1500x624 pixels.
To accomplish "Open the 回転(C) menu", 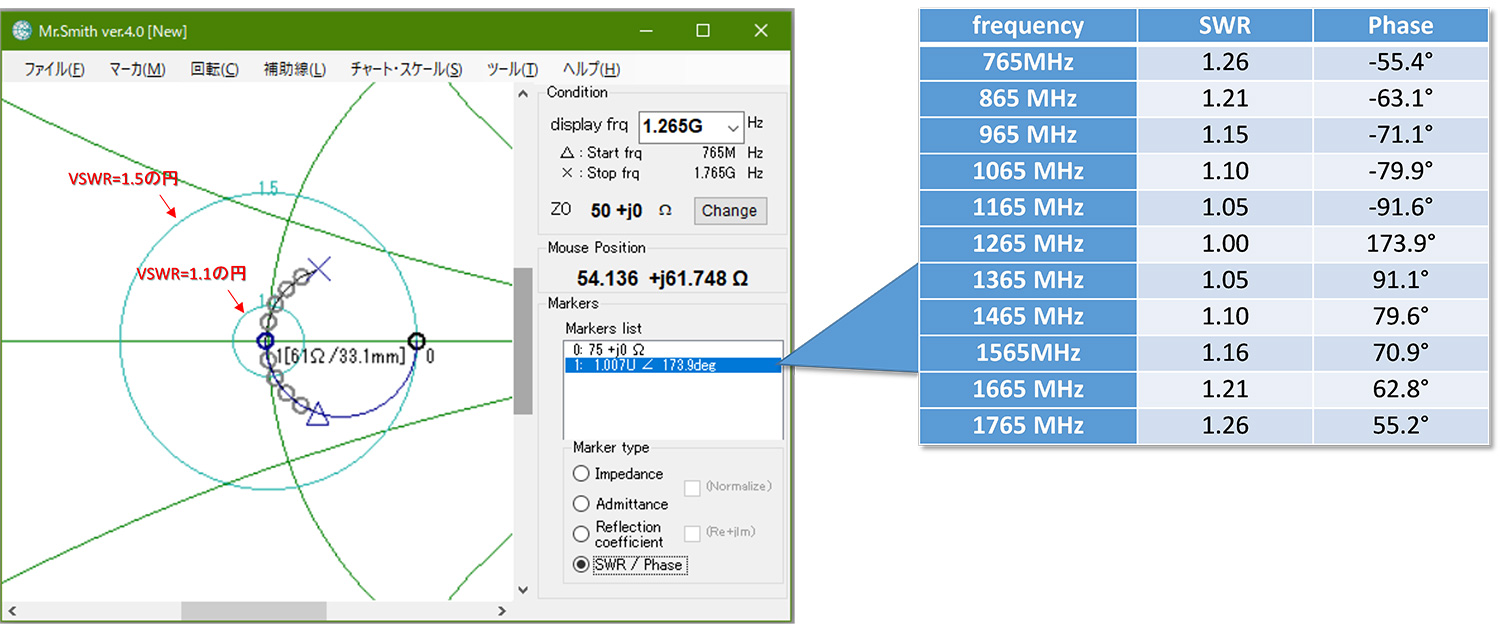I will click(214, 69).
